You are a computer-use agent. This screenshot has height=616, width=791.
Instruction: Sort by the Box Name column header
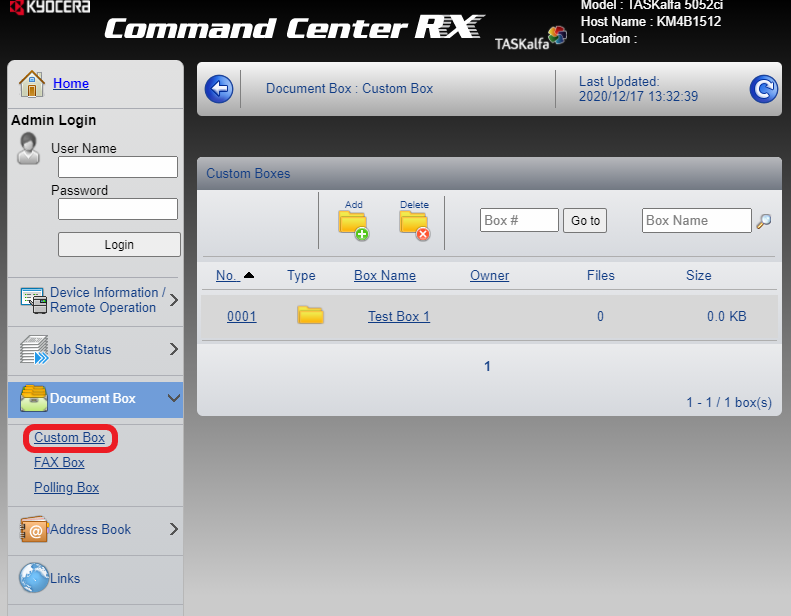[x=385, y=275]
